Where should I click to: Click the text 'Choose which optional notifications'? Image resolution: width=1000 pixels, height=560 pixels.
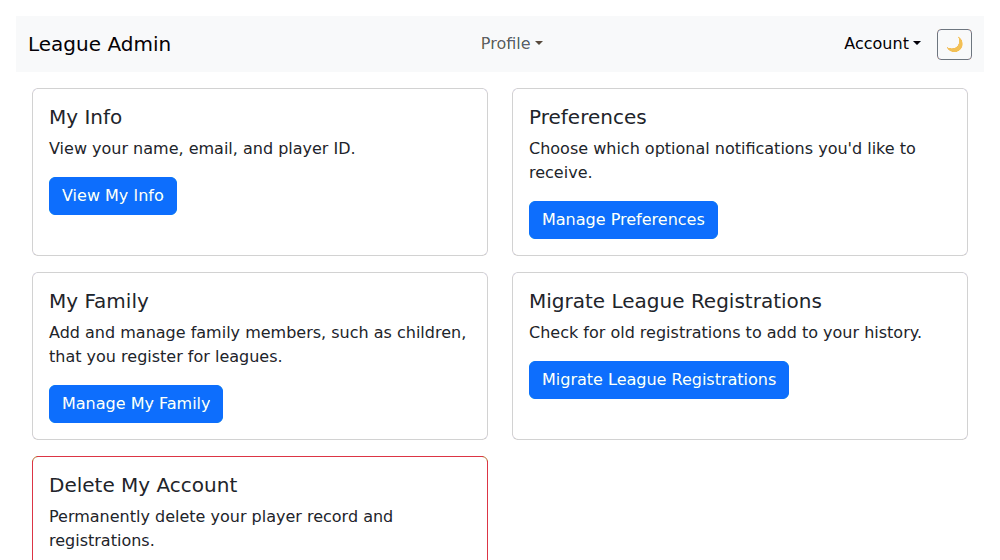click(x=671, y=149)
